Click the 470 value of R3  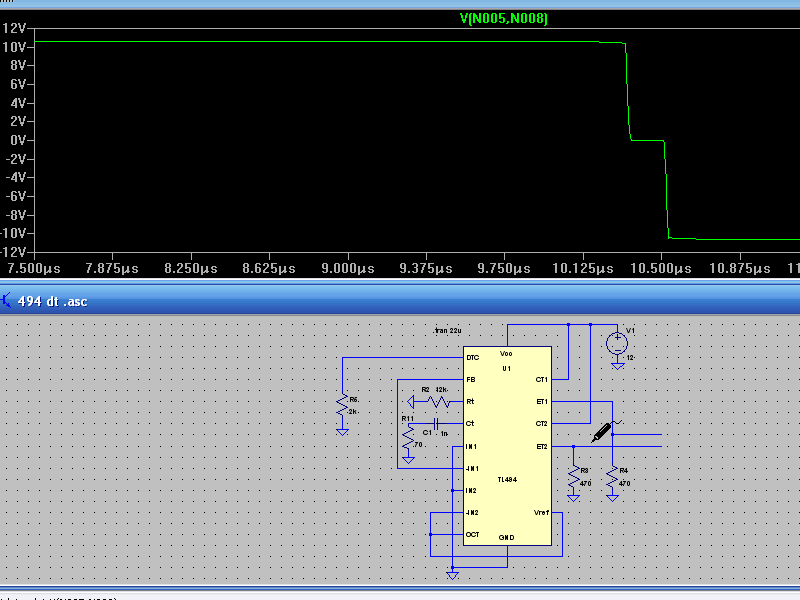pos(585,483)
